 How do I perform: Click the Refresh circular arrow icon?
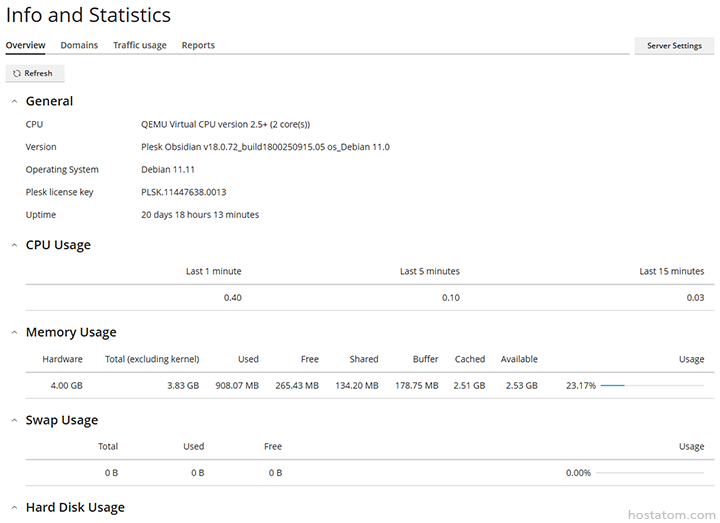coord(17,73)
